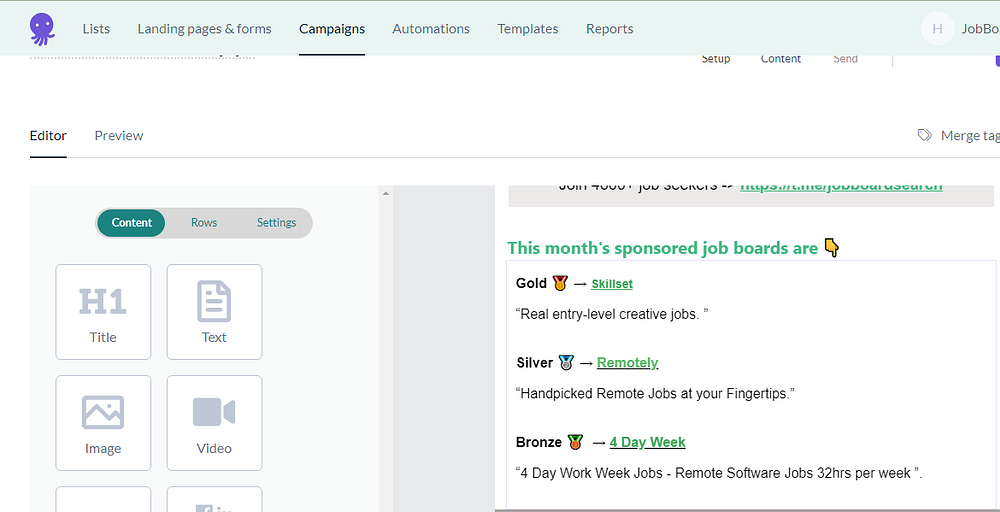Click the Skillset sponsor link

click(612, 284)
